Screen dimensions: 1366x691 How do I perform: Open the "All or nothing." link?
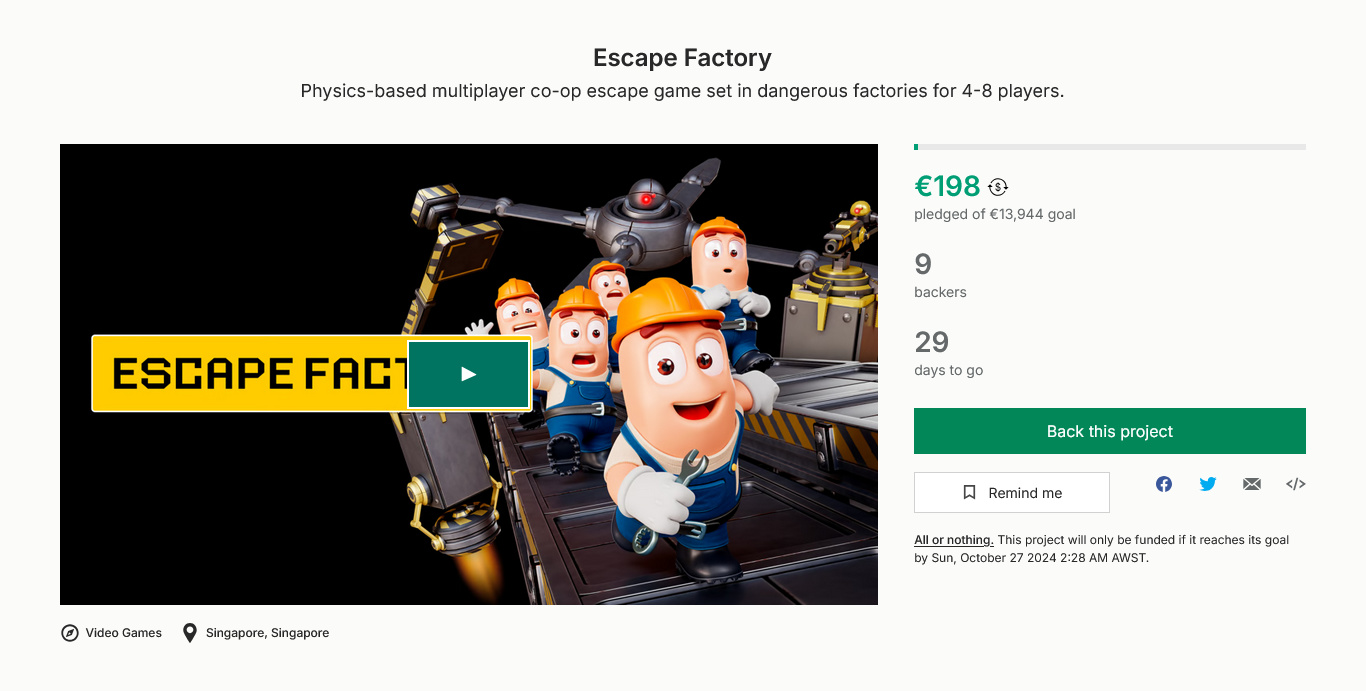click(x=953, y=540)
